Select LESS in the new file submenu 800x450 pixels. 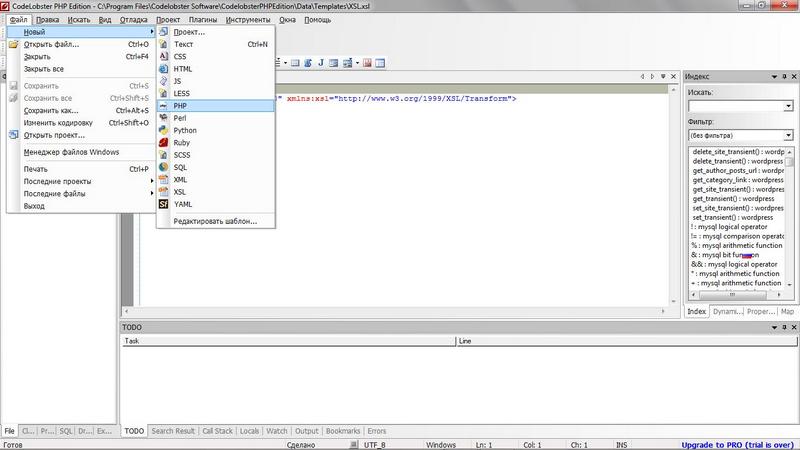pyautogui.click(x=216, y=93)
